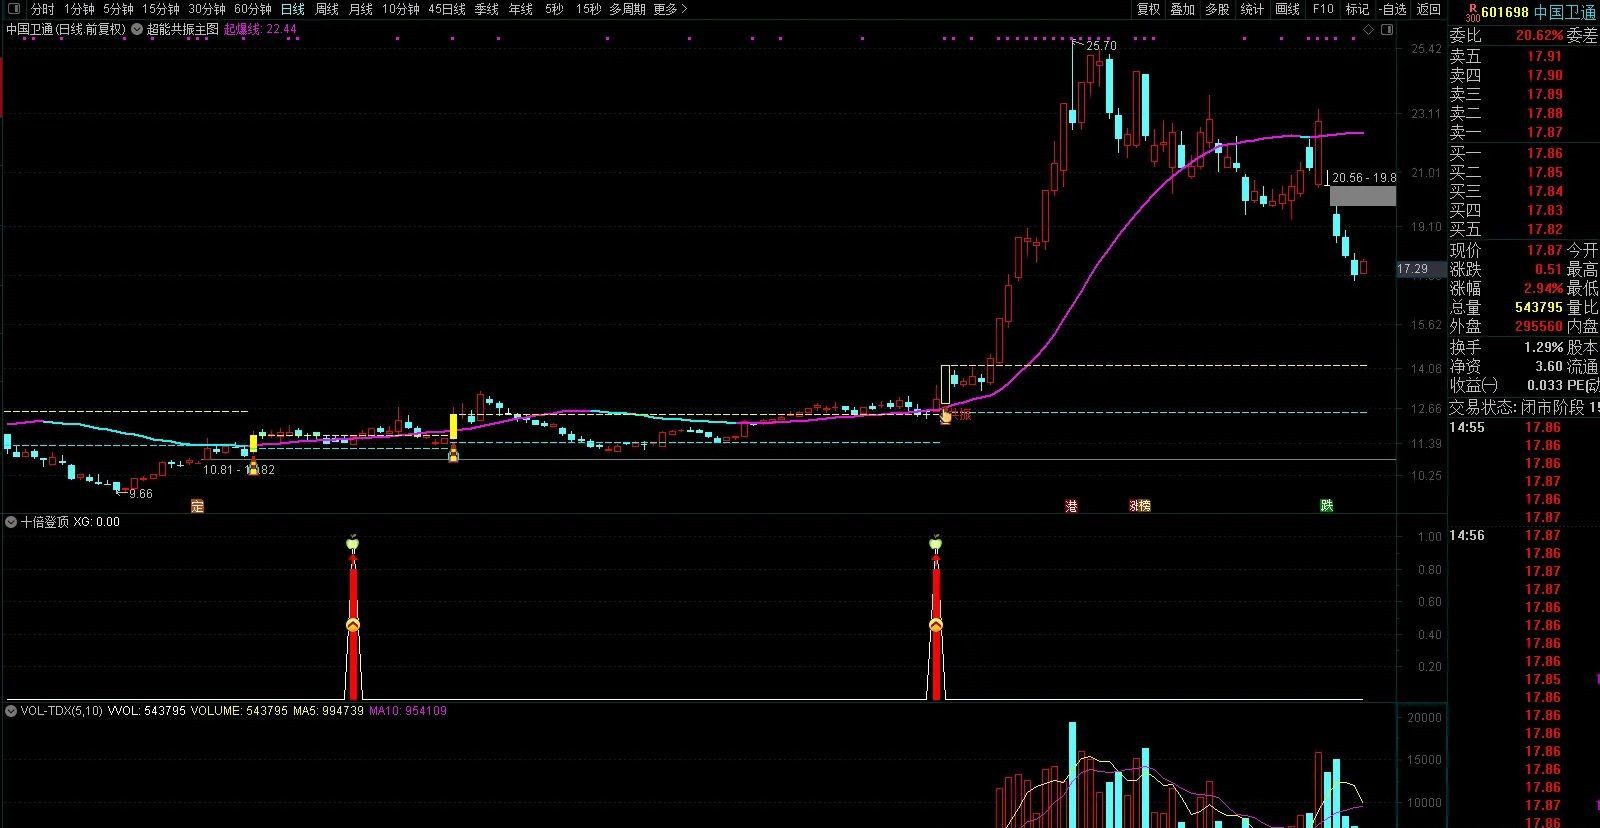This screenshot has width=1600, height=828.
Task: Open the F10 company info
Action: (1322, 9)
